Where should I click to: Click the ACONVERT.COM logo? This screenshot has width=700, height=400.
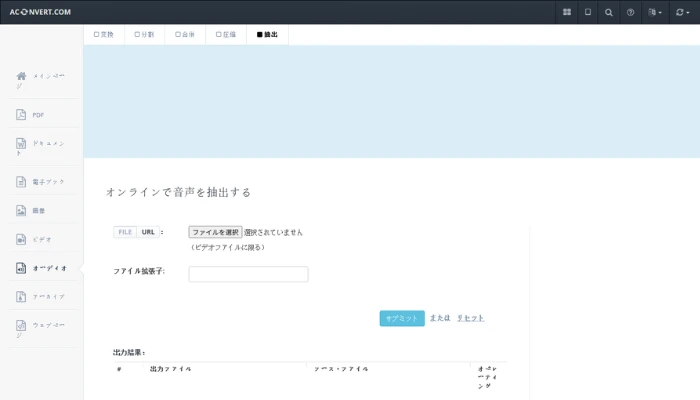tap(40, 12)
